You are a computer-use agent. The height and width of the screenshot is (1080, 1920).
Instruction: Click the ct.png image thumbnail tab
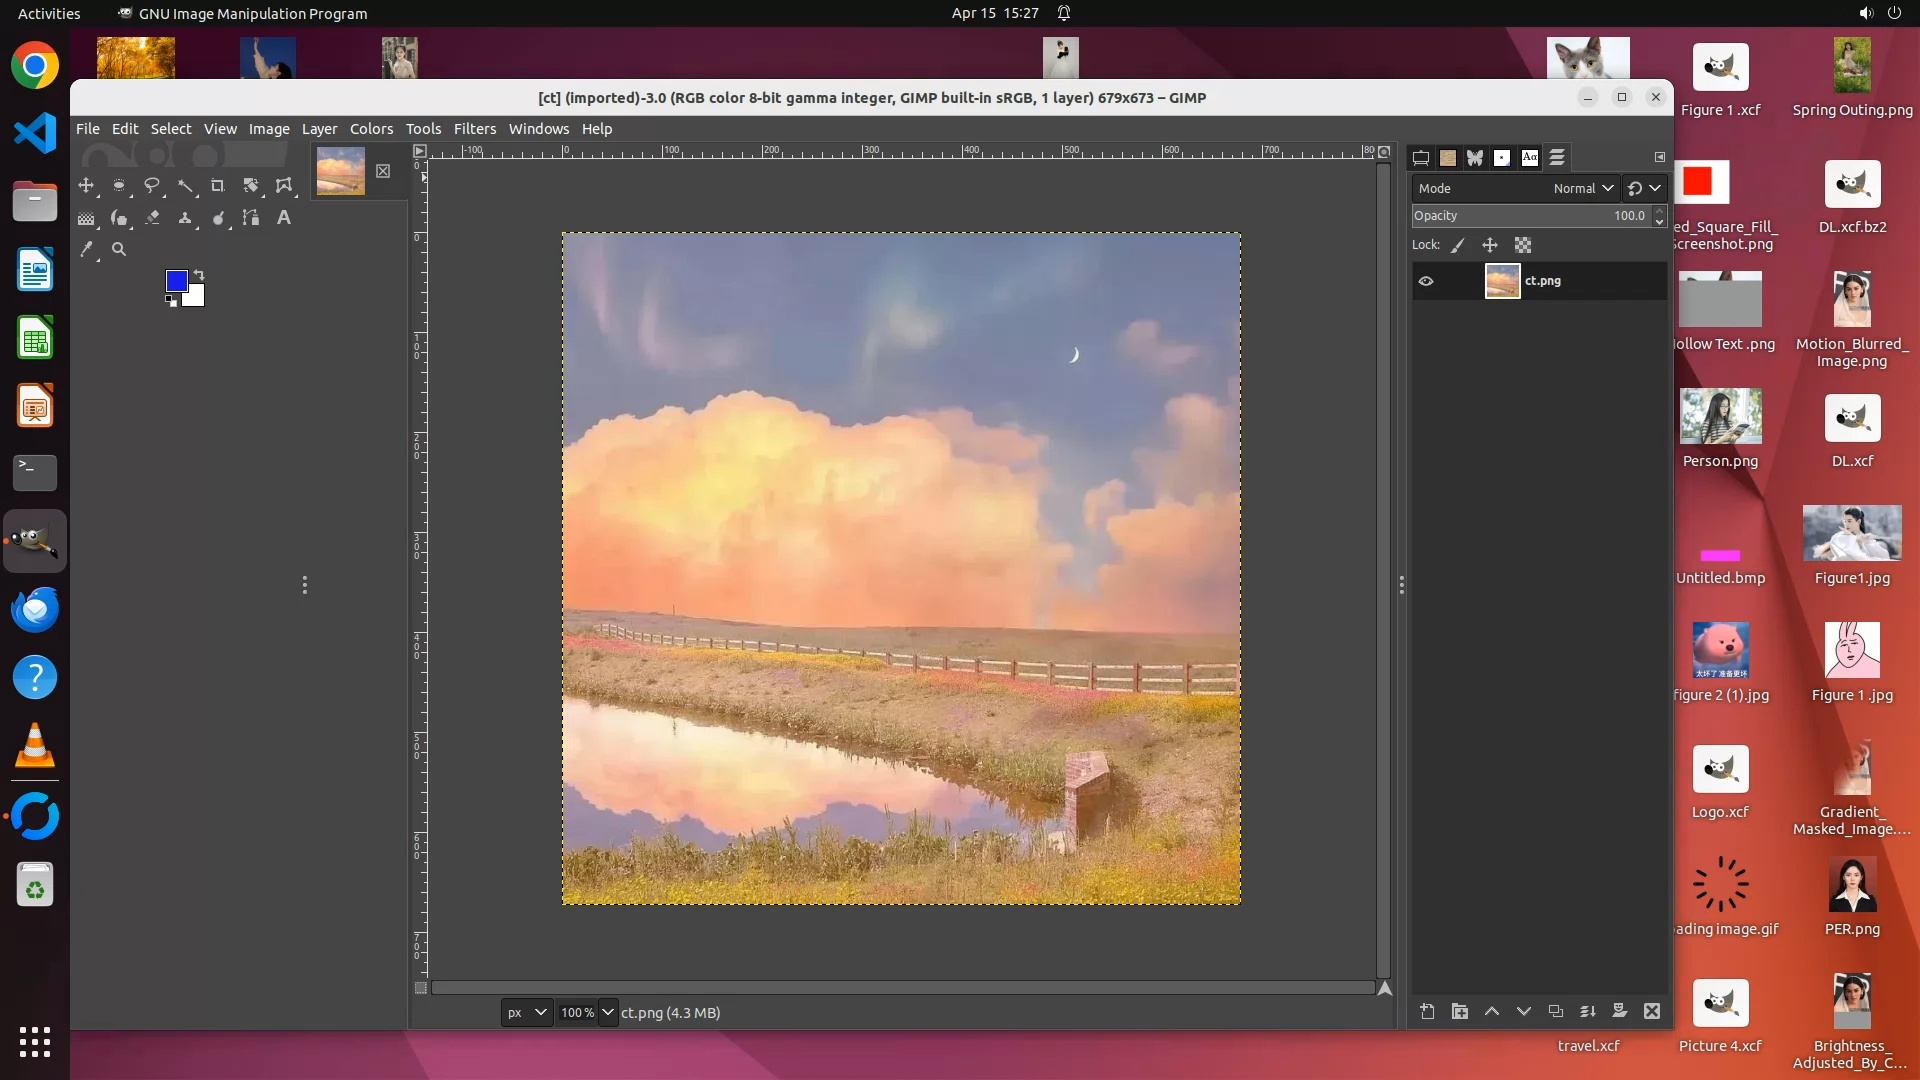pos(340,171)
